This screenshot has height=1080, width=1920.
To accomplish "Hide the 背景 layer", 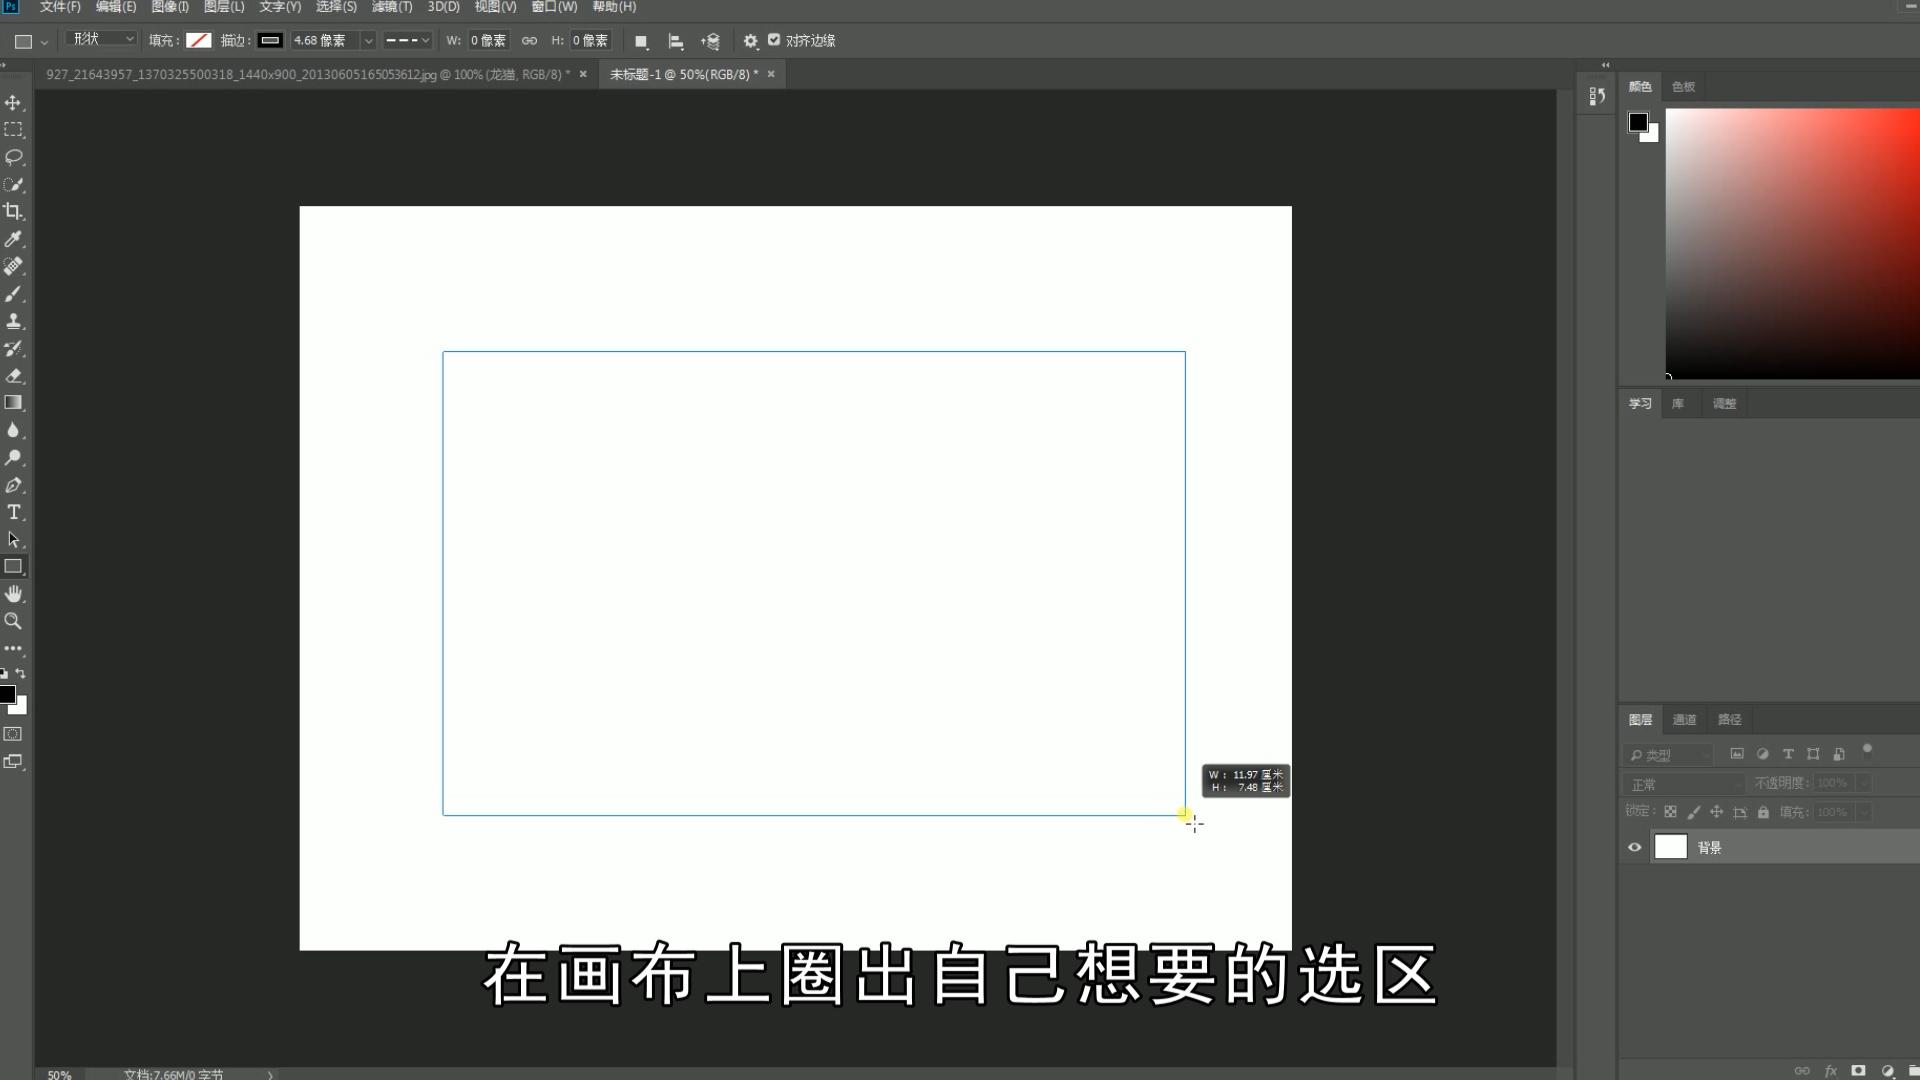I will [1635, 847].
